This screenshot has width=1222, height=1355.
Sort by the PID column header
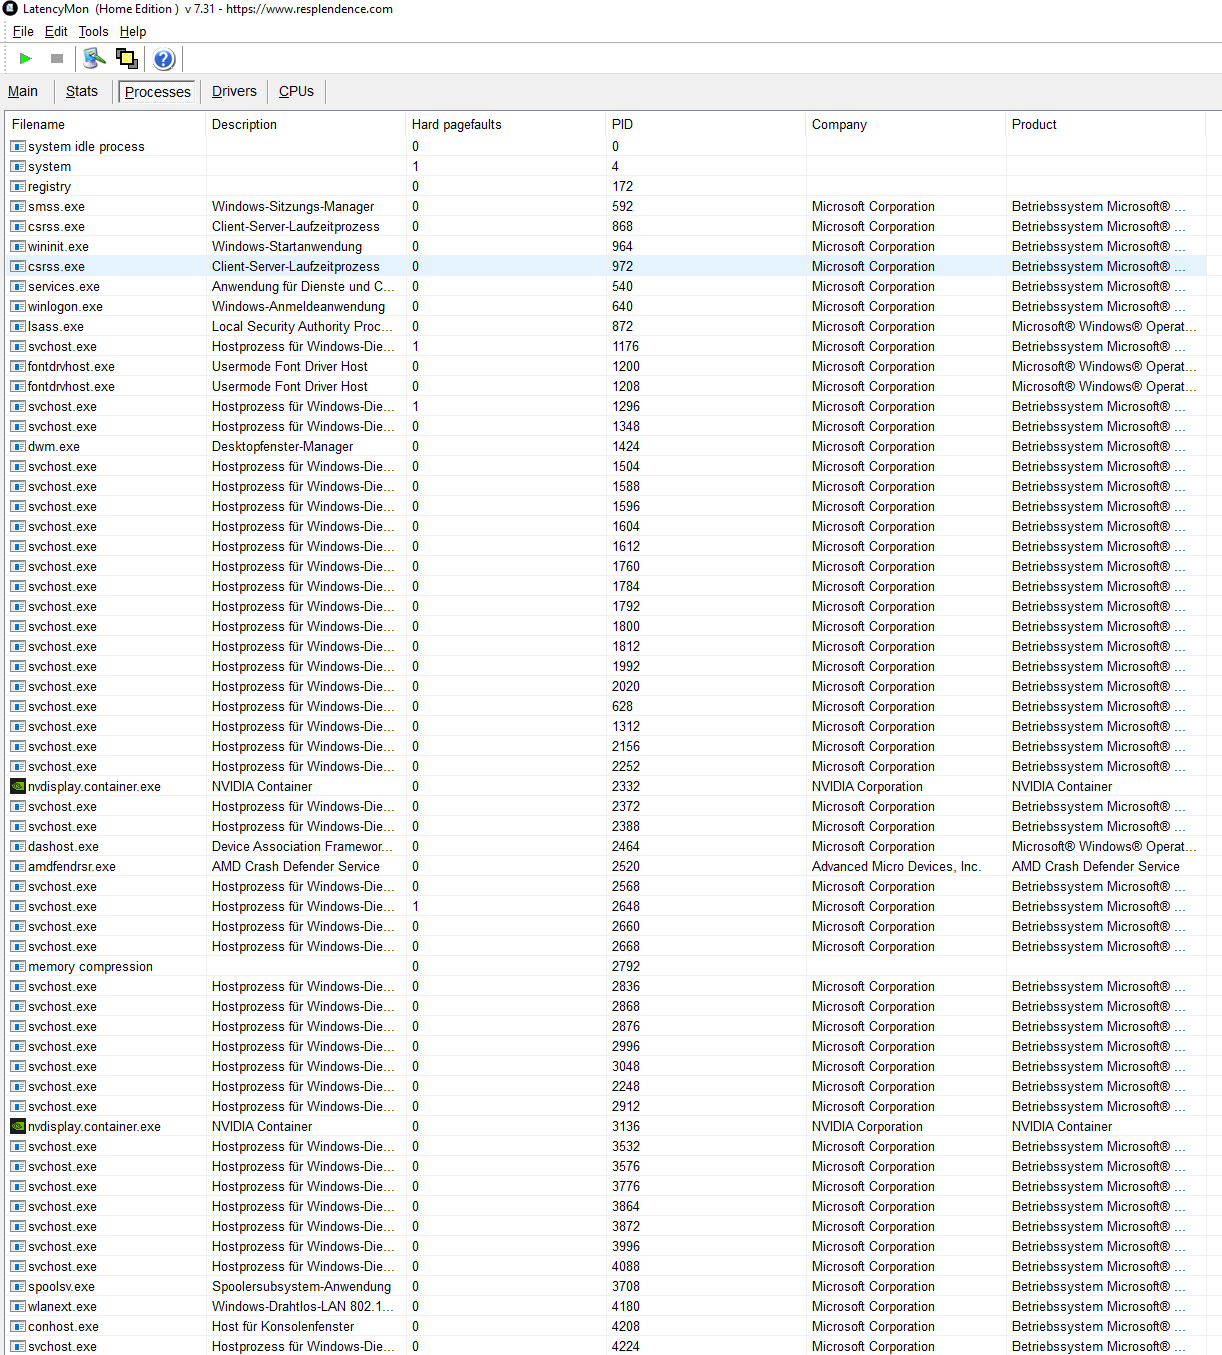click(706, 124)
